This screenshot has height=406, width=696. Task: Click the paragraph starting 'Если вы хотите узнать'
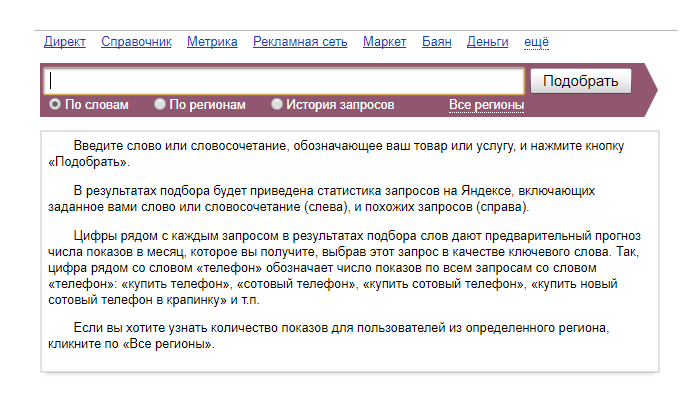pyautogui.click(x=330, y=335)
